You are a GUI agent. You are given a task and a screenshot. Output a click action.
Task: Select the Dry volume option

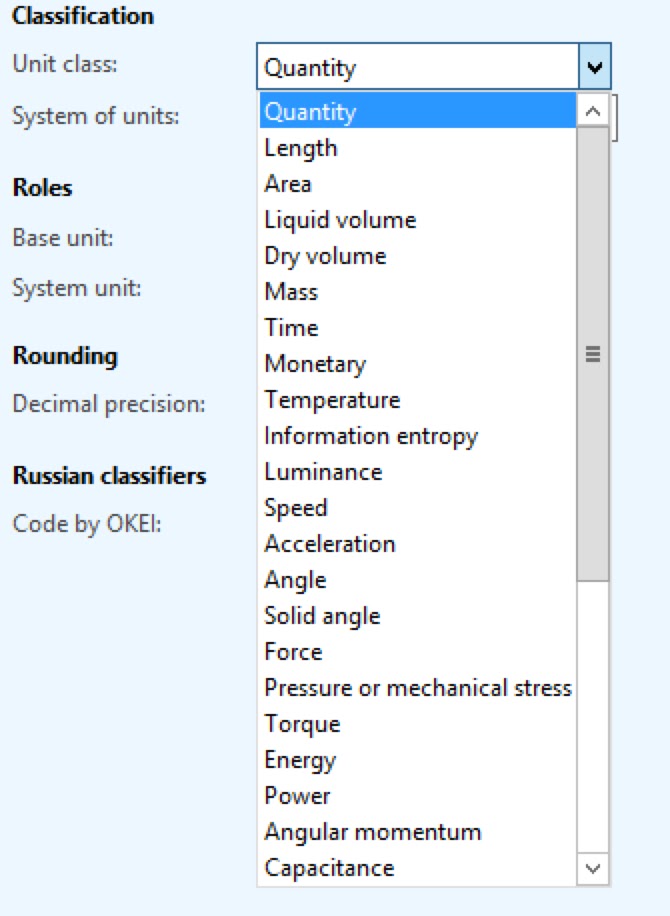tap(325, 256)
